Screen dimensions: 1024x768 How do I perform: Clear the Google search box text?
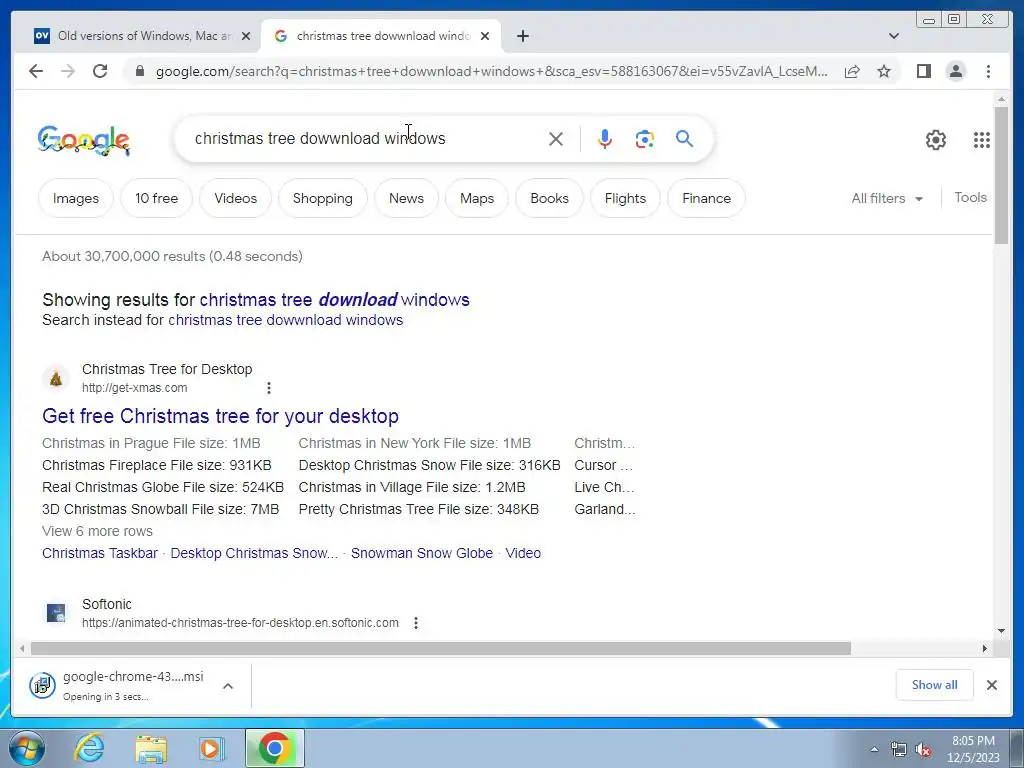coord(556,138)
